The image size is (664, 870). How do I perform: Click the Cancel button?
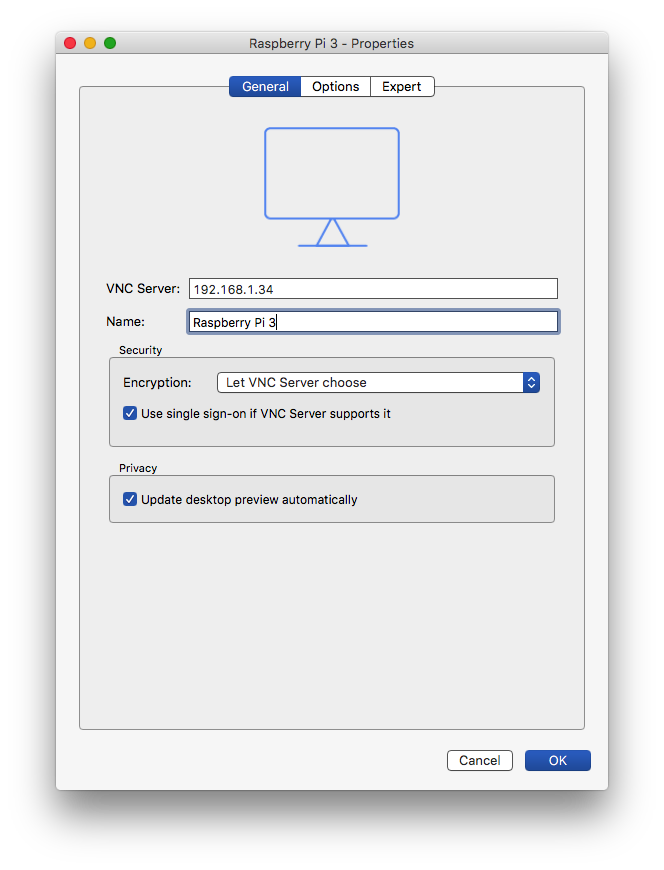tap(479, 760)
